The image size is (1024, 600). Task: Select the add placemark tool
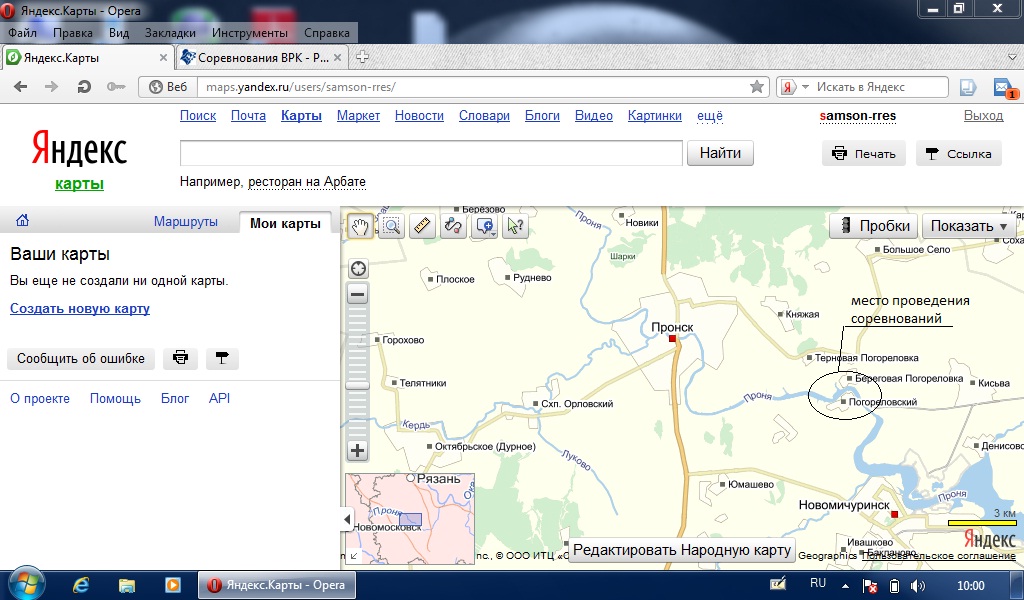pyautogui.click(x=485, y=226)
